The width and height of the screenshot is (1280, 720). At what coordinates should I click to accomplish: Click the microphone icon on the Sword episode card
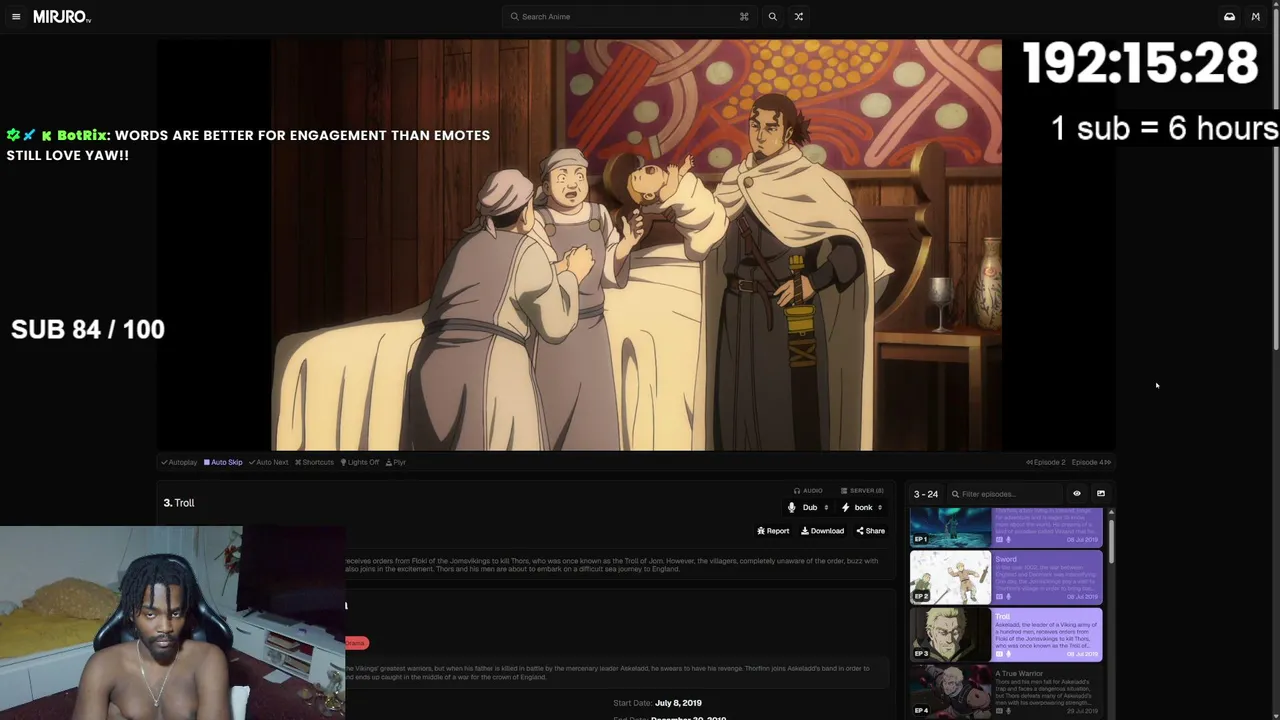click(1008, 597)
